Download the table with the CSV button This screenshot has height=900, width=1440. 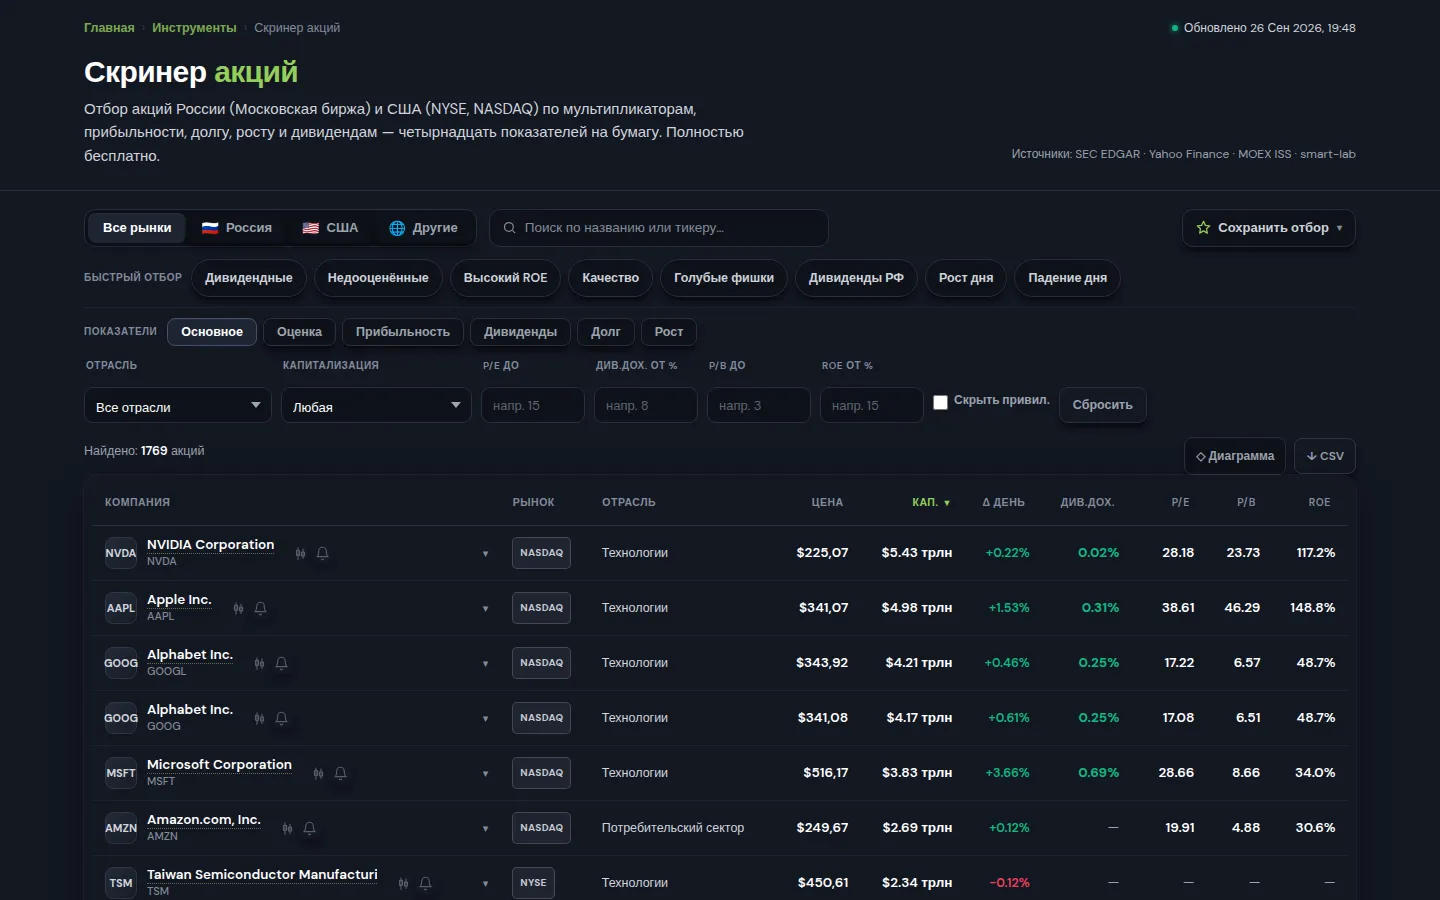point(1325,456)
